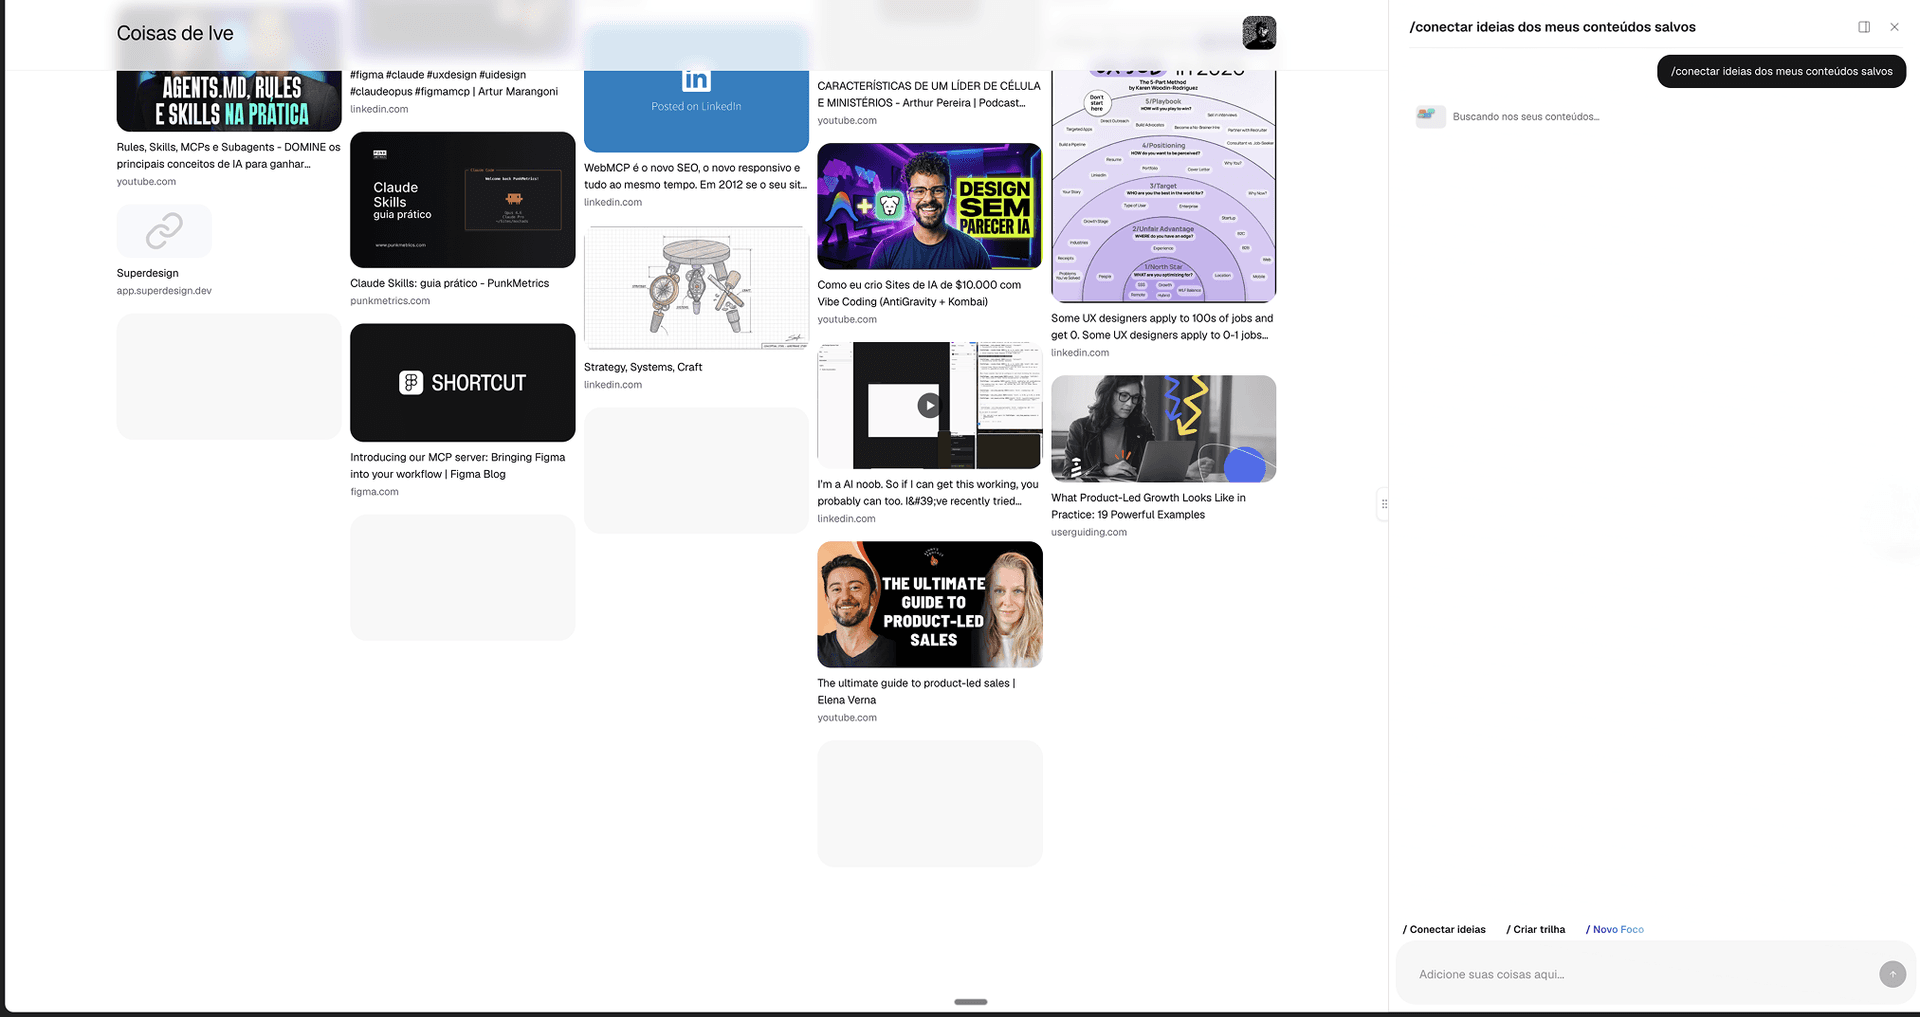
Task: Close the chat panel
Action: [x=1894, y=27]
